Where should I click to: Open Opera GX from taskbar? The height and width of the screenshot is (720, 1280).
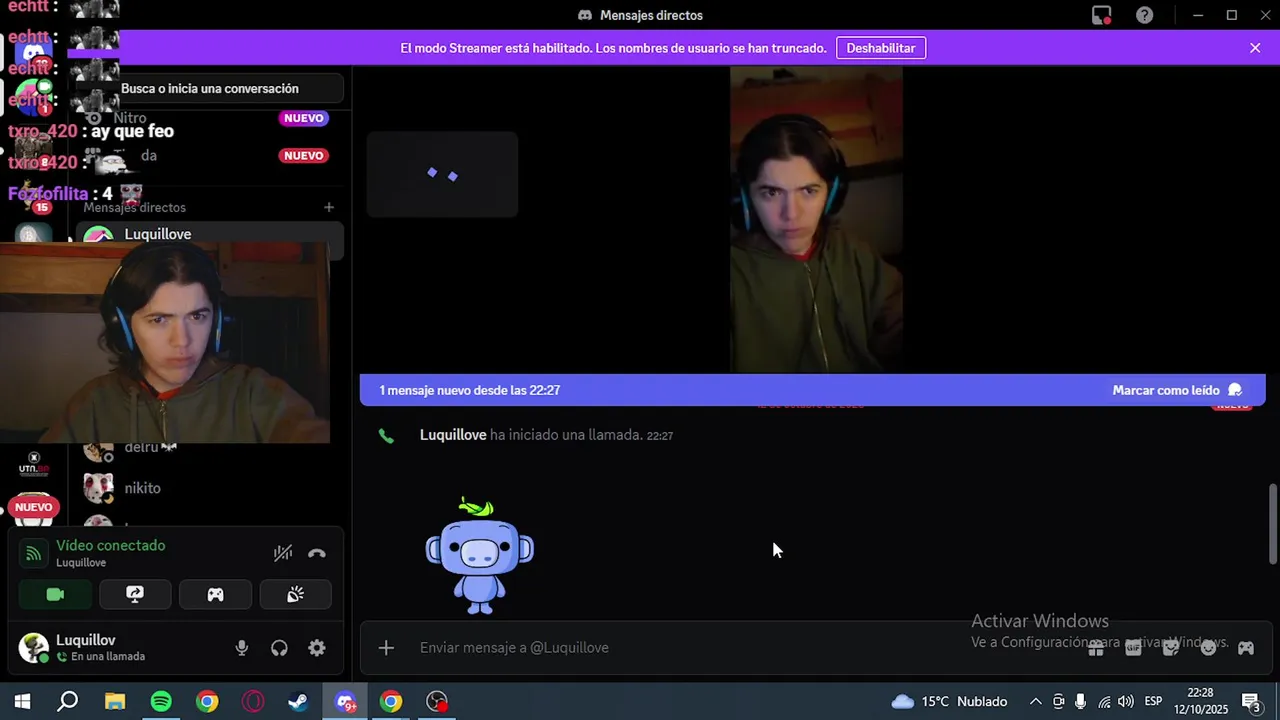click(253, 702)
